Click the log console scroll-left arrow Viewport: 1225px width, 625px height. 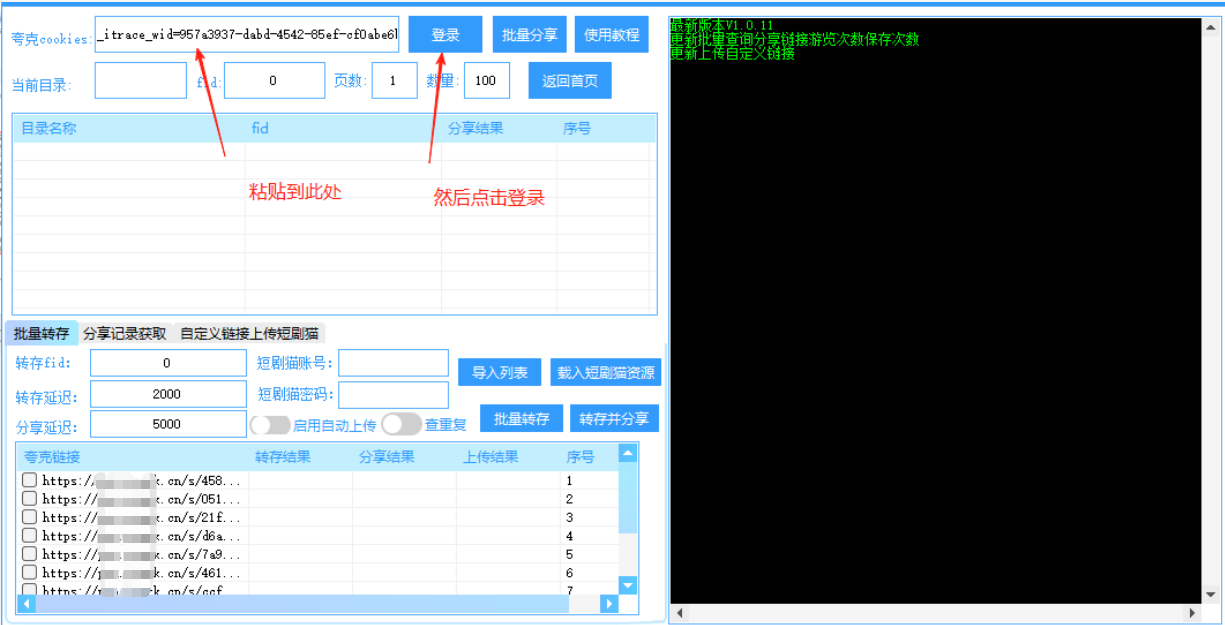[679, 612]
